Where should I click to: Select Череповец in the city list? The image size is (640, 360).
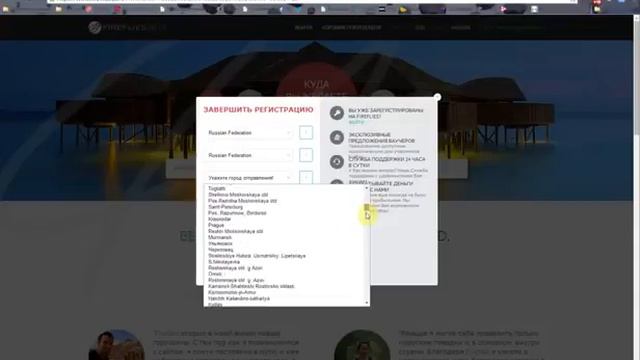click(220, 249)
